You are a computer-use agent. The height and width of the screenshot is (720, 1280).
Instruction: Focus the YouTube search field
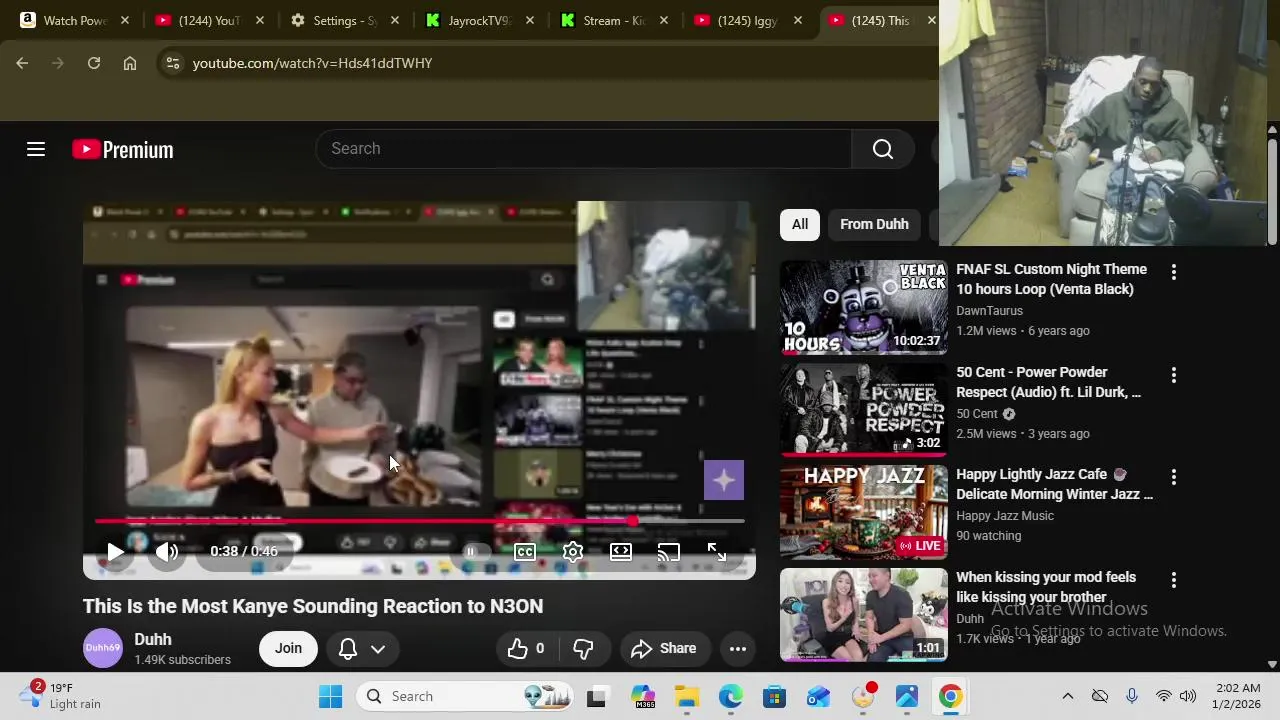(583, 148)
